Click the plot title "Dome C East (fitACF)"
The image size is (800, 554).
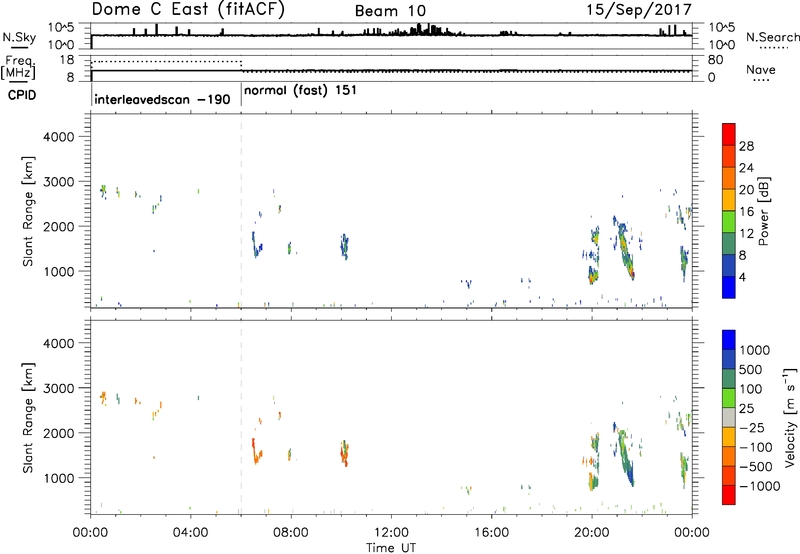click(188, 9)
